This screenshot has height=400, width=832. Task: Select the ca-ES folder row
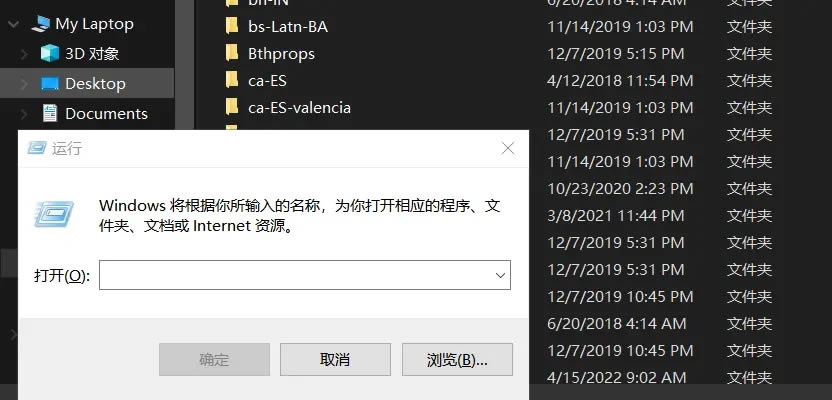[x=499, y=81]
